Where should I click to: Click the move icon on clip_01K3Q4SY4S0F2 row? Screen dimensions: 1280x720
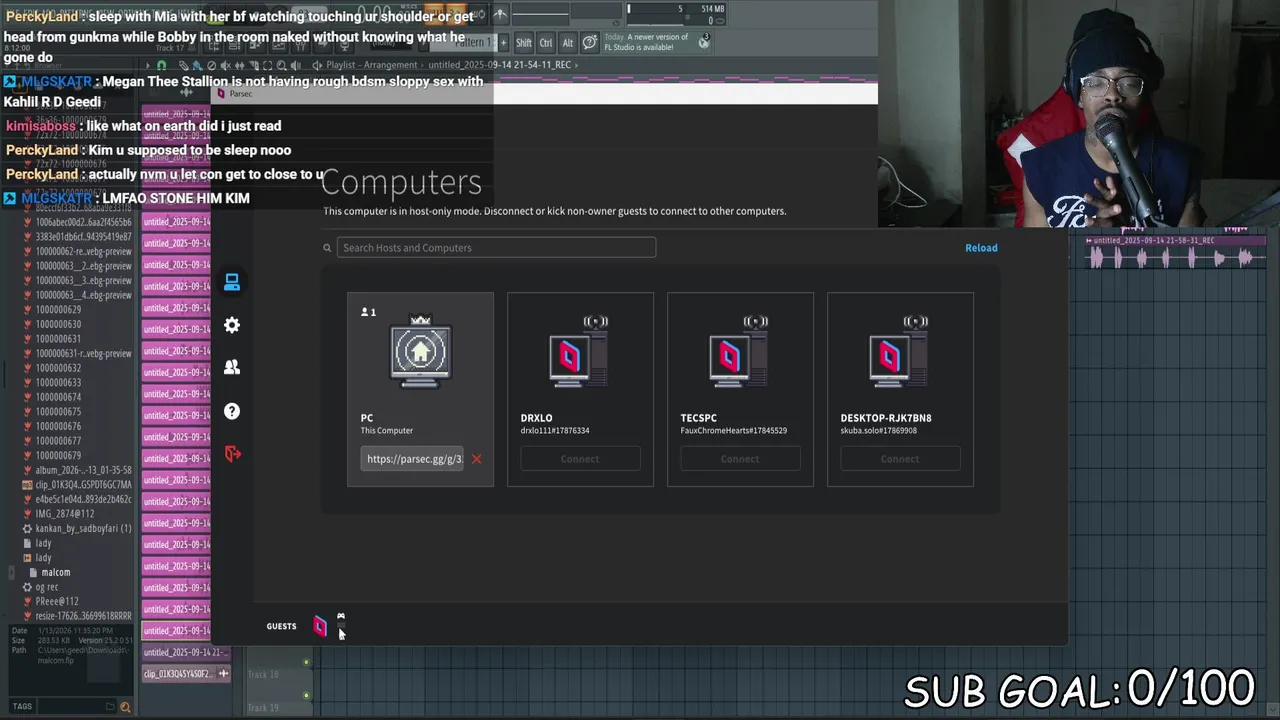pyautogui.click(x=223, y=674)
